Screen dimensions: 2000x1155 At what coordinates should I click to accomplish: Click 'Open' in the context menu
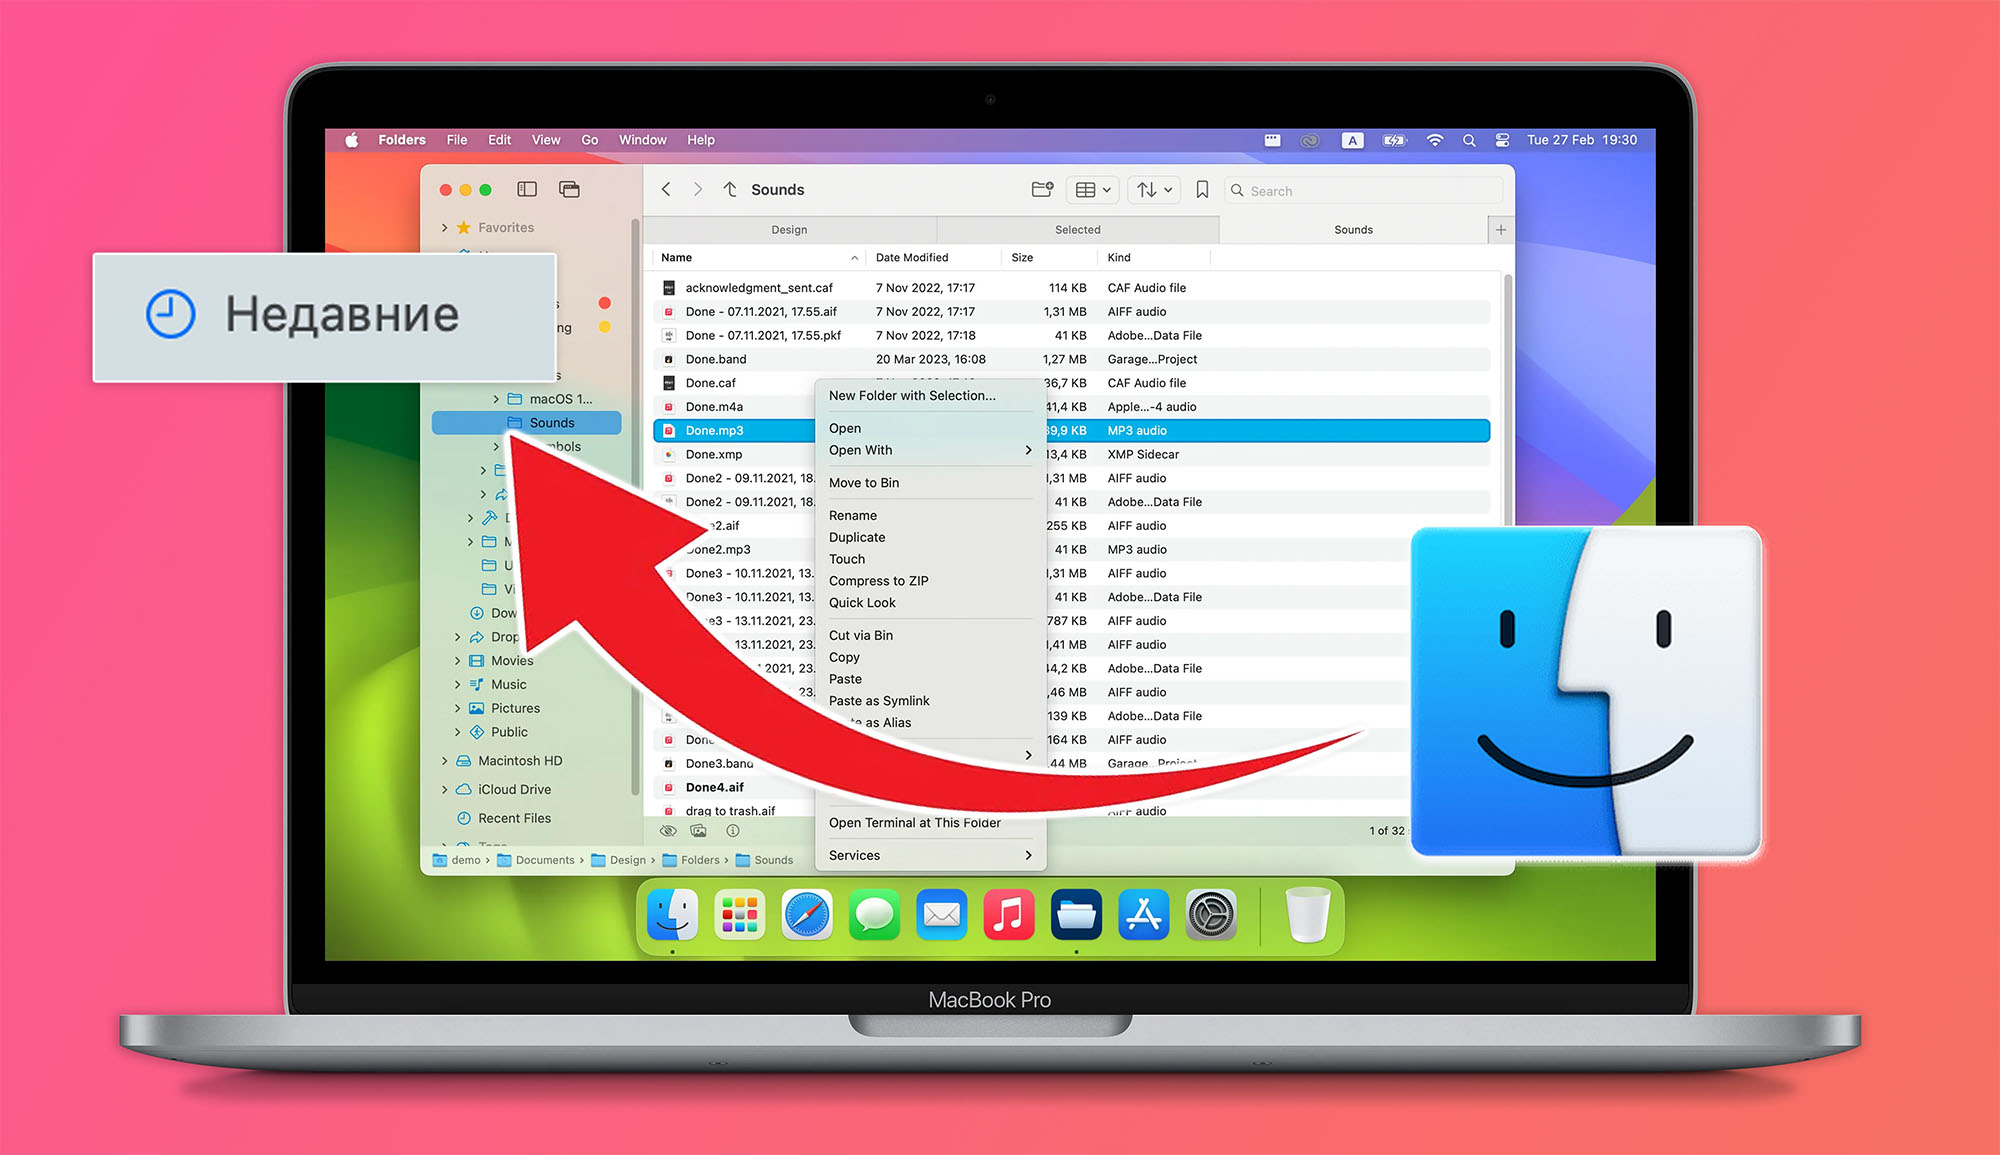click(x=843, y=428)
